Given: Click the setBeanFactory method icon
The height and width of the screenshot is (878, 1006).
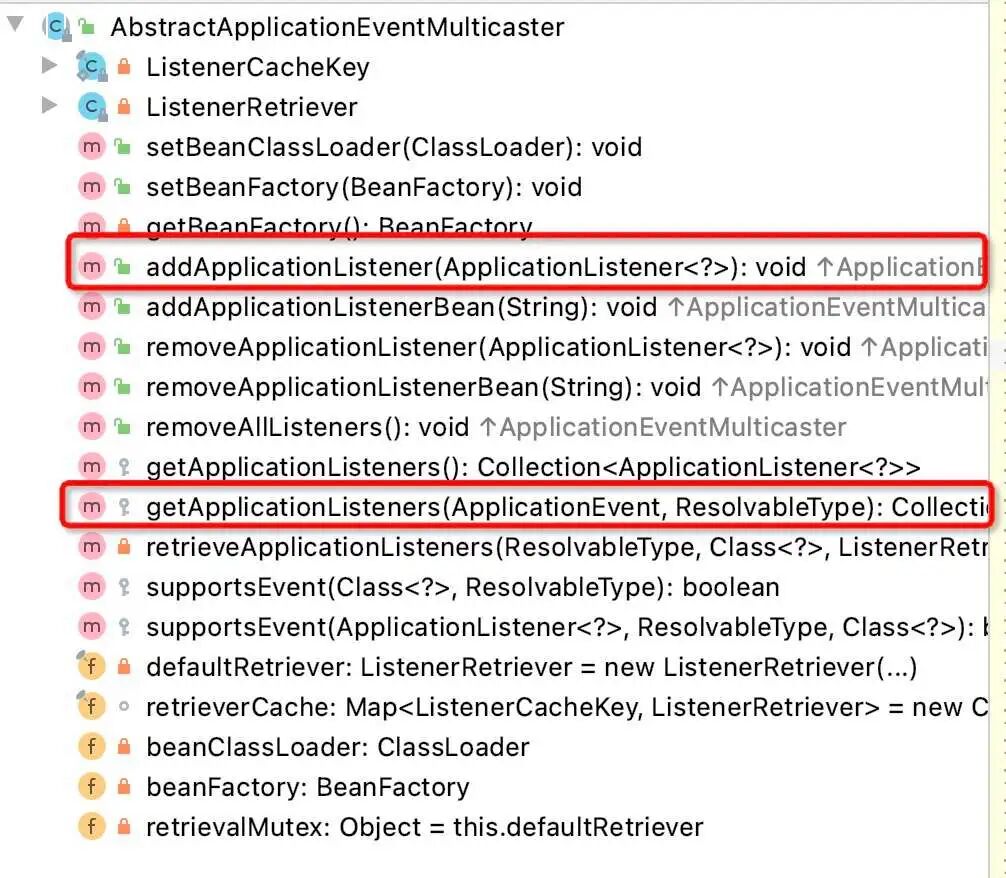Looking at the screenshot, I should [x=92, y=187].
